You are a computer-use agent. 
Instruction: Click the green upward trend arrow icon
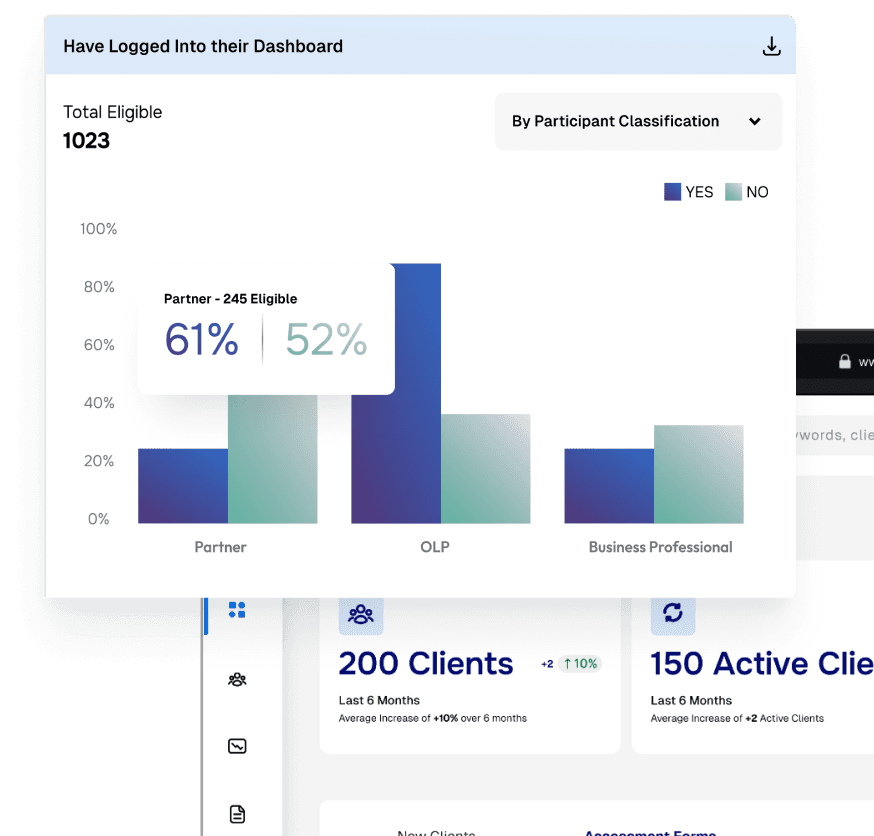pyautogui.click(x=568, y=663)
